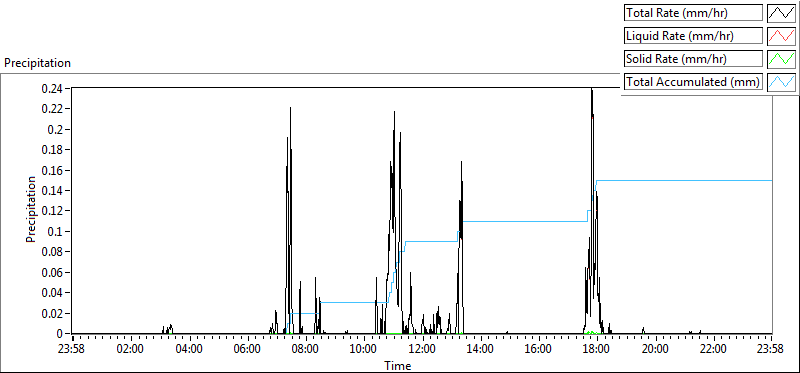Click the 22:00 time tick label
Viewport: 800px width, 373px height.
point(713,350)
